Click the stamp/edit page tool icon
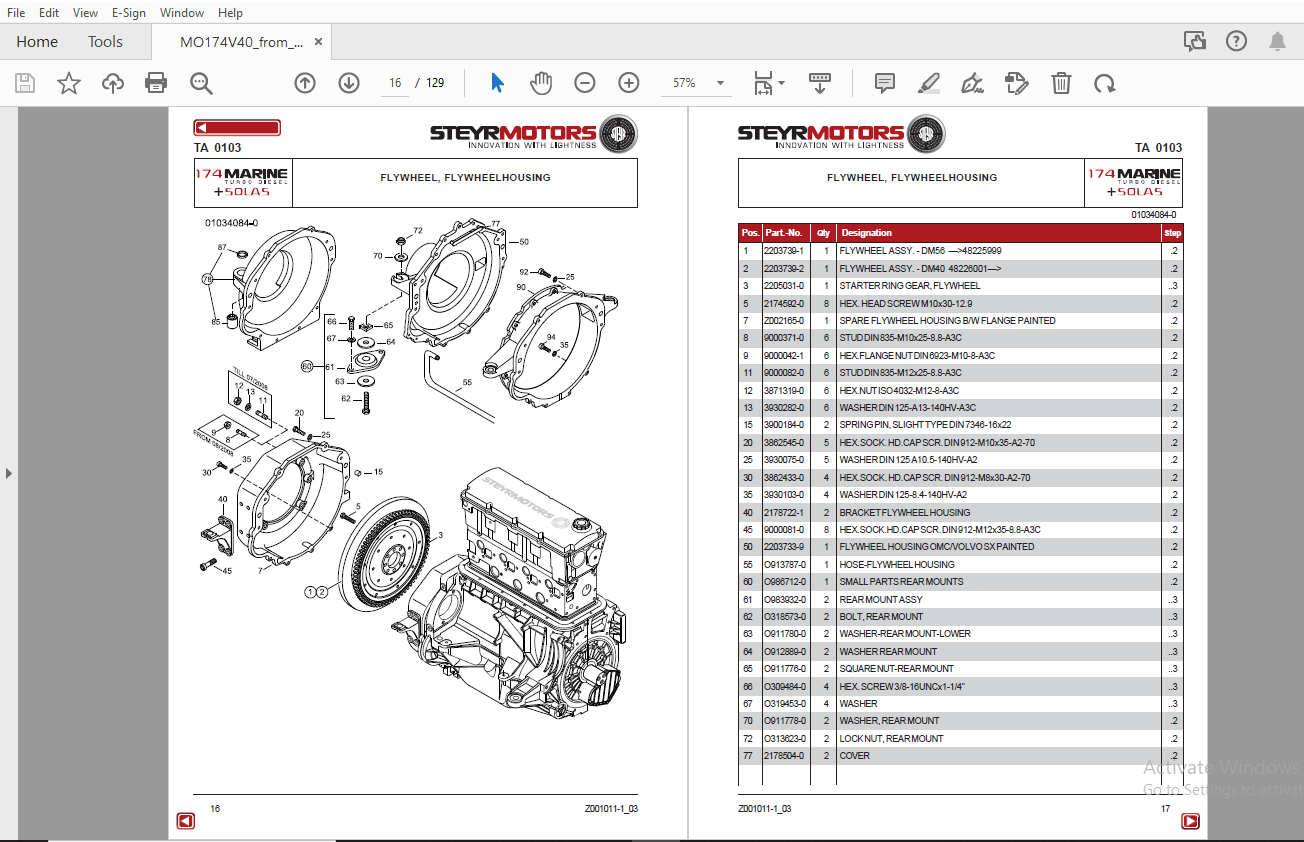 pyautogui.click(x=1017, y=83)
